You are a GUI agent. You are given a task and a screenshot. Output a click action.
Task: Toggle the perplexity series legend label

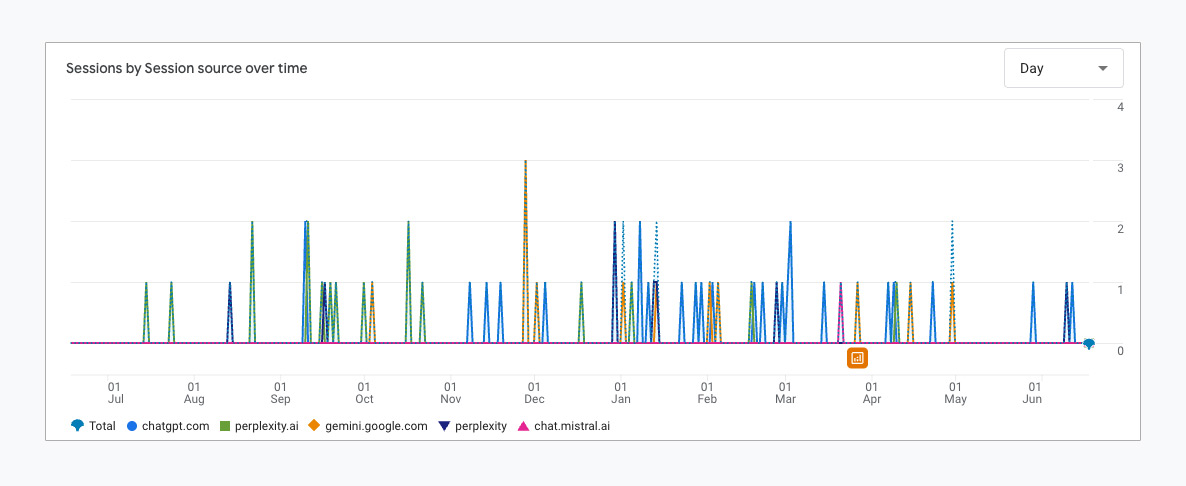(x=480, y=426)
